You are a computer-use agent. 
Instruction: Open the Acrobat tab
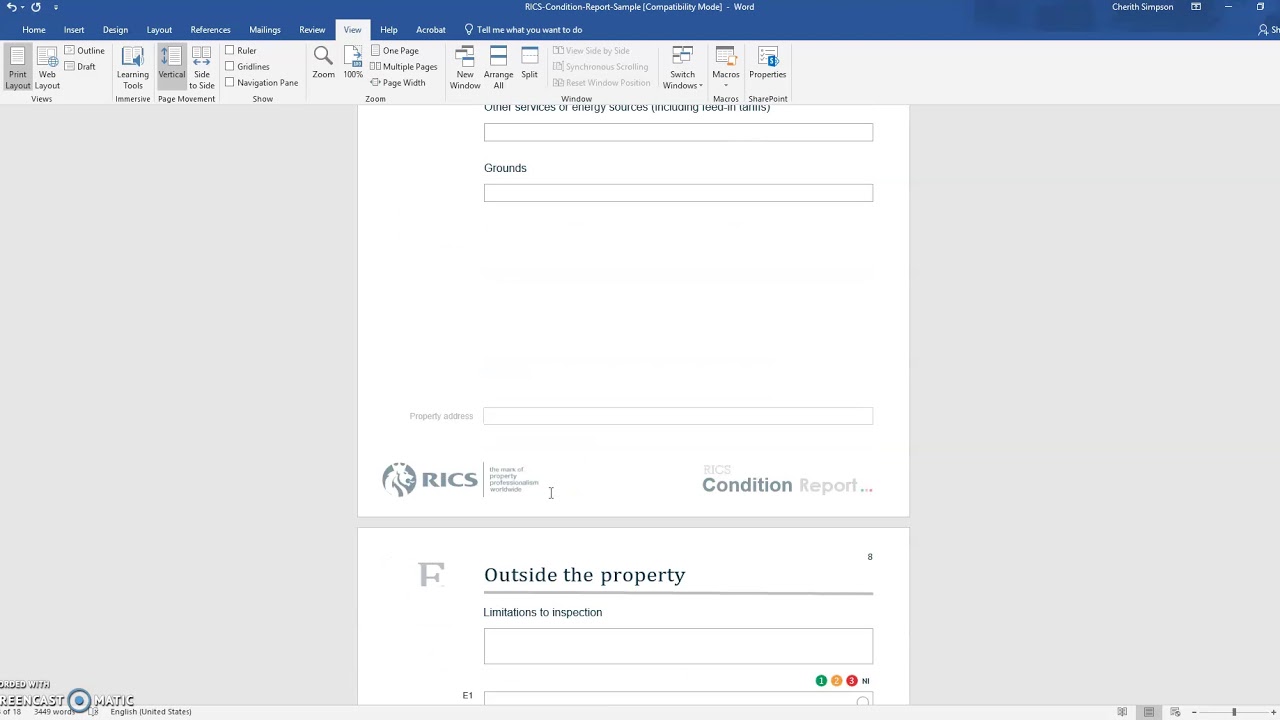point(431,30)
